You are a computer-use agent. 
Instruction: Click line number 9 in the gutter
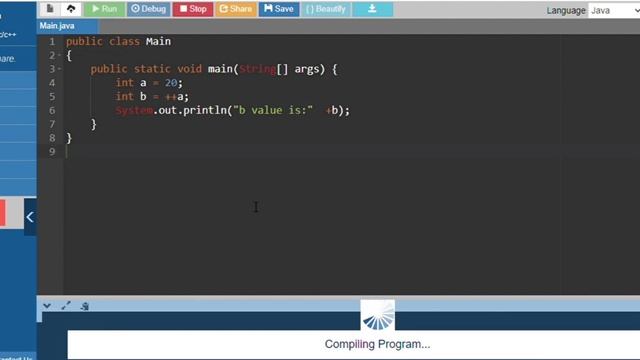[52, 151]
